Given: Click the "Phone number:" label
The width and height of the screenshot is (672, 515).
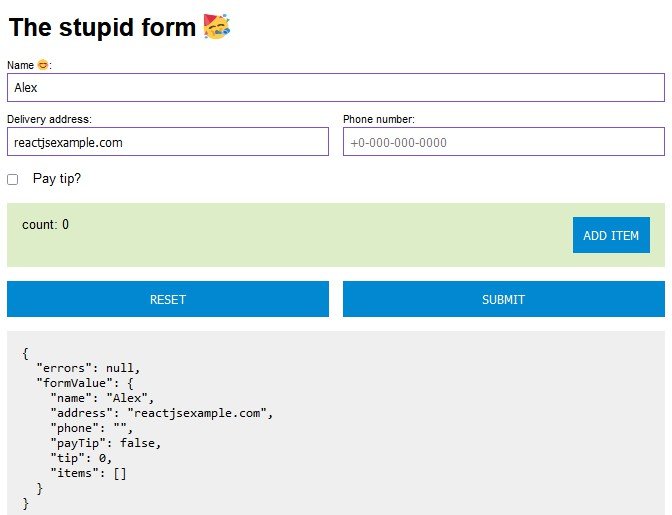Looking at the screenshot, I should (x=379, y=119).
